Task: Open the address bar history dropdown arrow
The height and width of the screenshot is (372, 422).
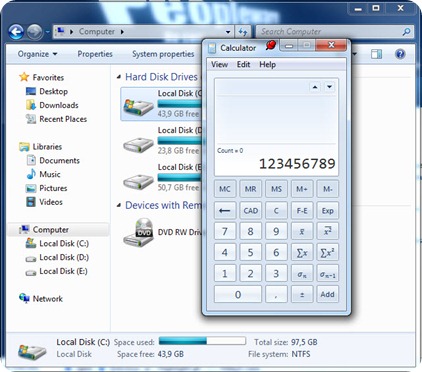Action: [228, 32]
